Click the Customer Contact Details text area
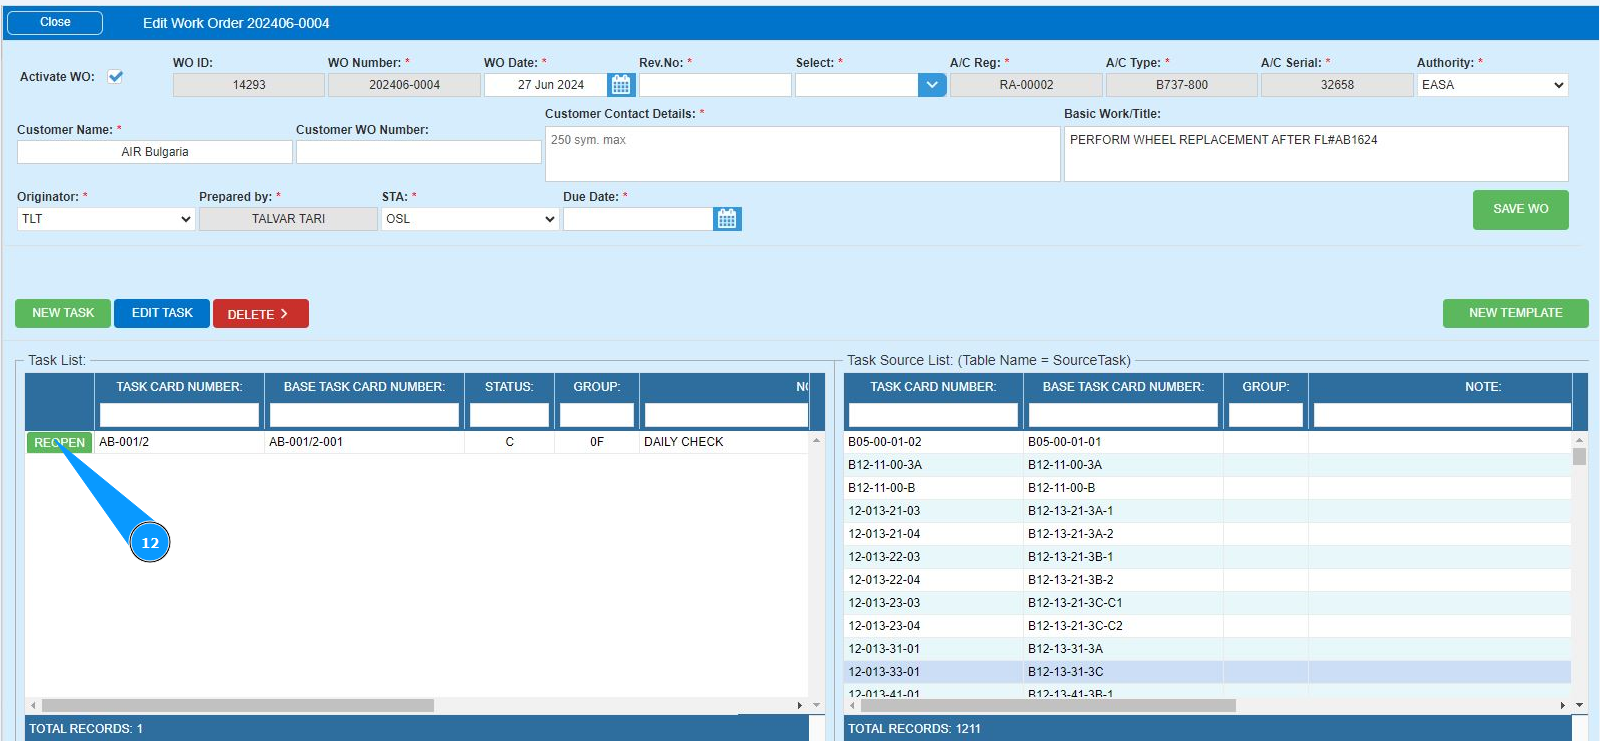1600x741 pixels. [x=802, y=154]
